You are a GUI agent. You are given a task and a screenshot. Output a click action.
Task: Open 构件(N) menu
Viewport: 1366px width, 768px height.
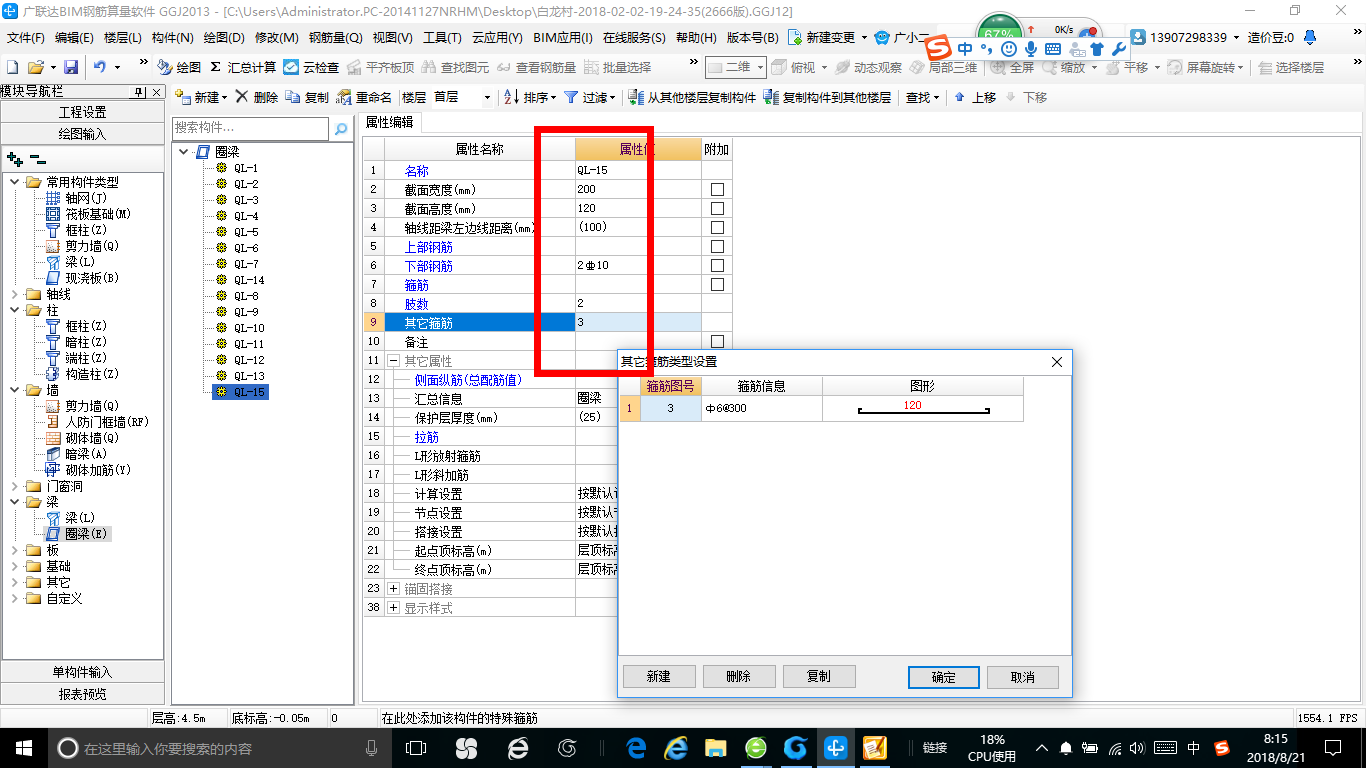point(172,37)
